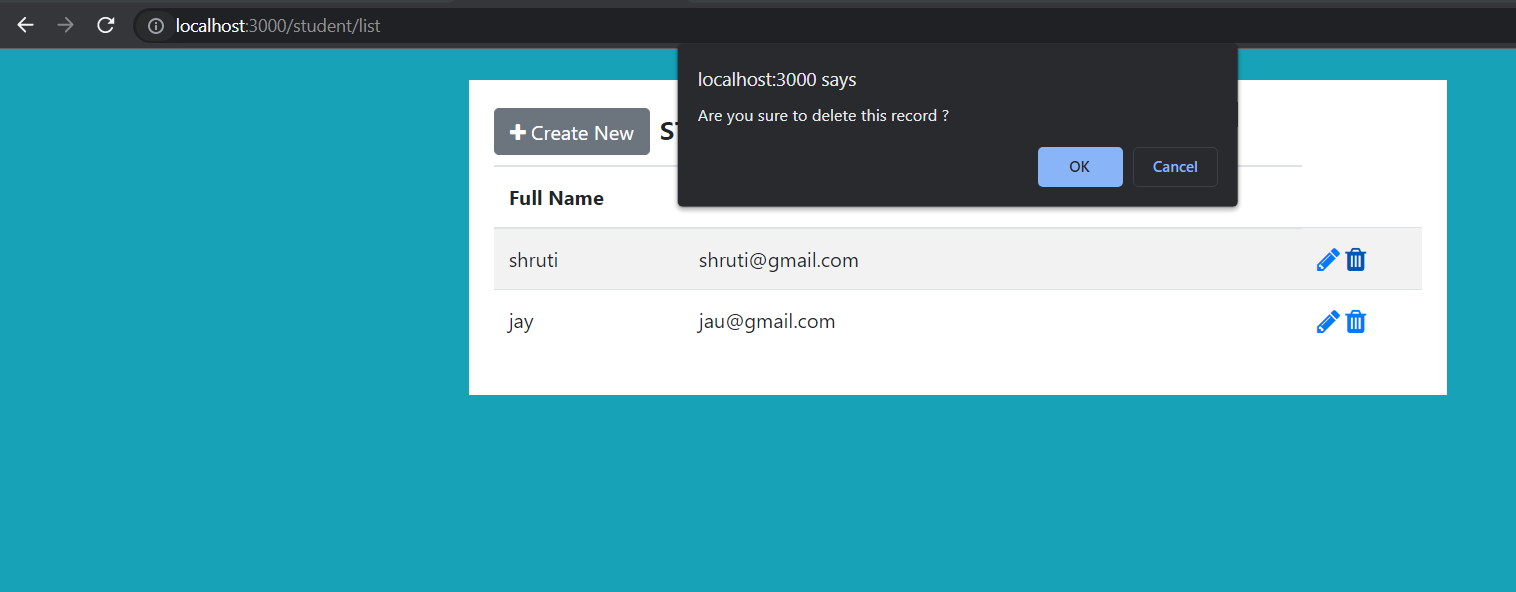Click the jau@gmail.com email cell
Screen dimensions: 1516x592
point(766,322)
